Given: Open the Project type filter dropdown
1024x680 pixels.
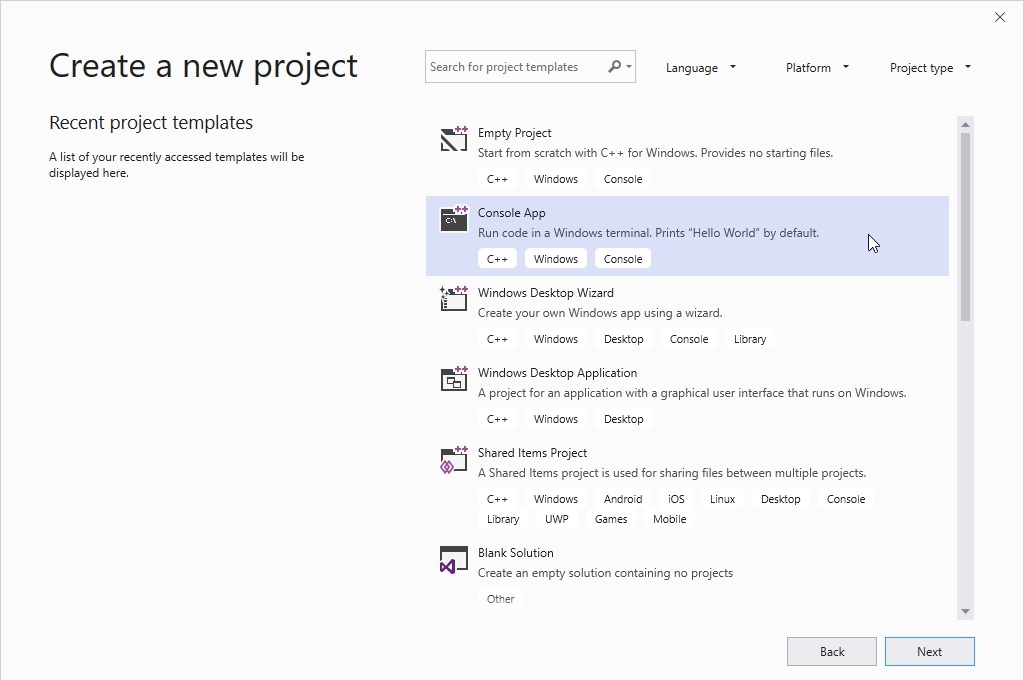Looking at the screenshot, I should pyautogui.click(x=930, y=67).
